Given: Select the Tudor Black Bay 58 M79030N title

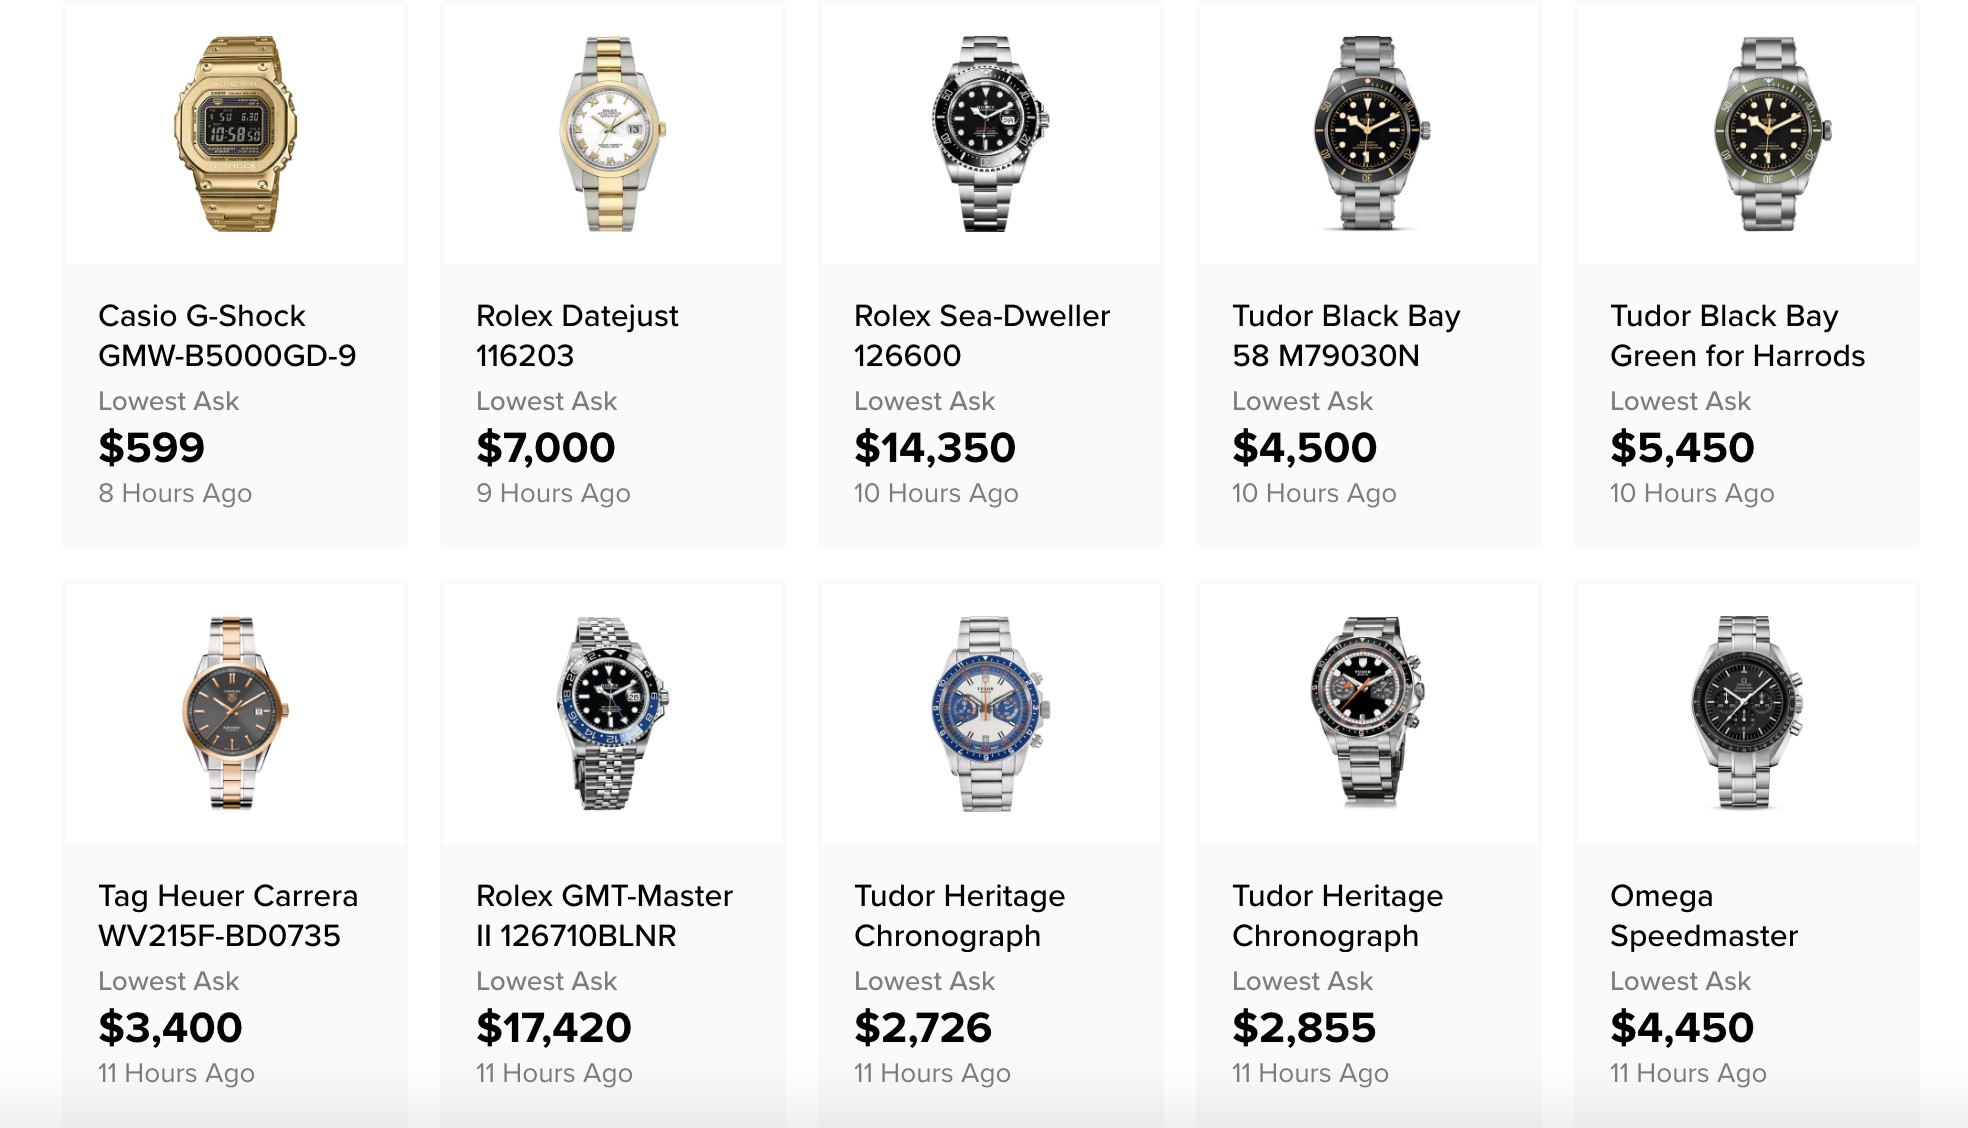Looking at the screenshot, I should [1346, 336].
